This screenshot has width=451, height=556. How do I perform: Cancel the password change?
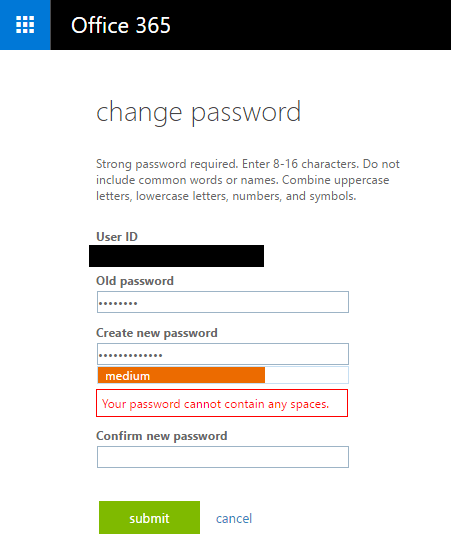point(234,518)
